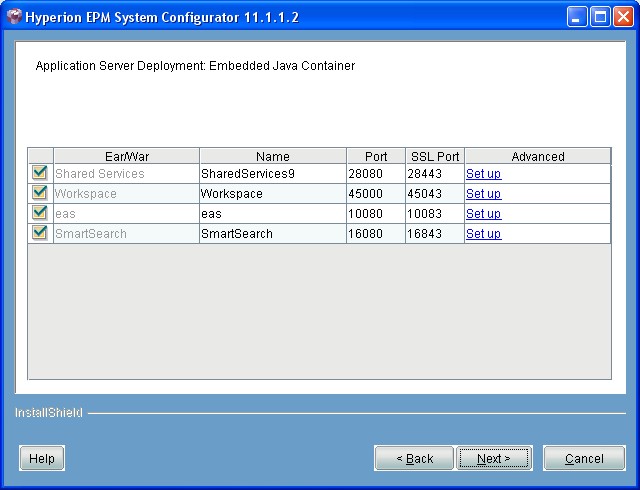Click the SSL Port column header
The height and width of the screenshot is (490, 640).
(x=435, y=156)
